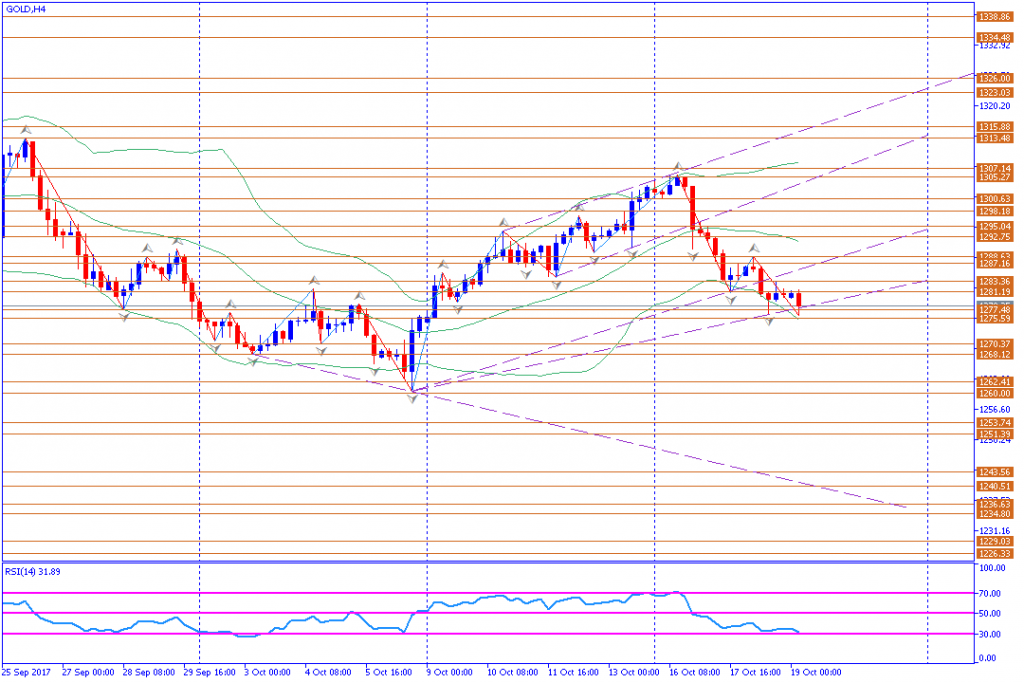Select the 19 Oct 00:00 time axis label
Viewport: 1024px width, 683px height.
tap(816, 672)
